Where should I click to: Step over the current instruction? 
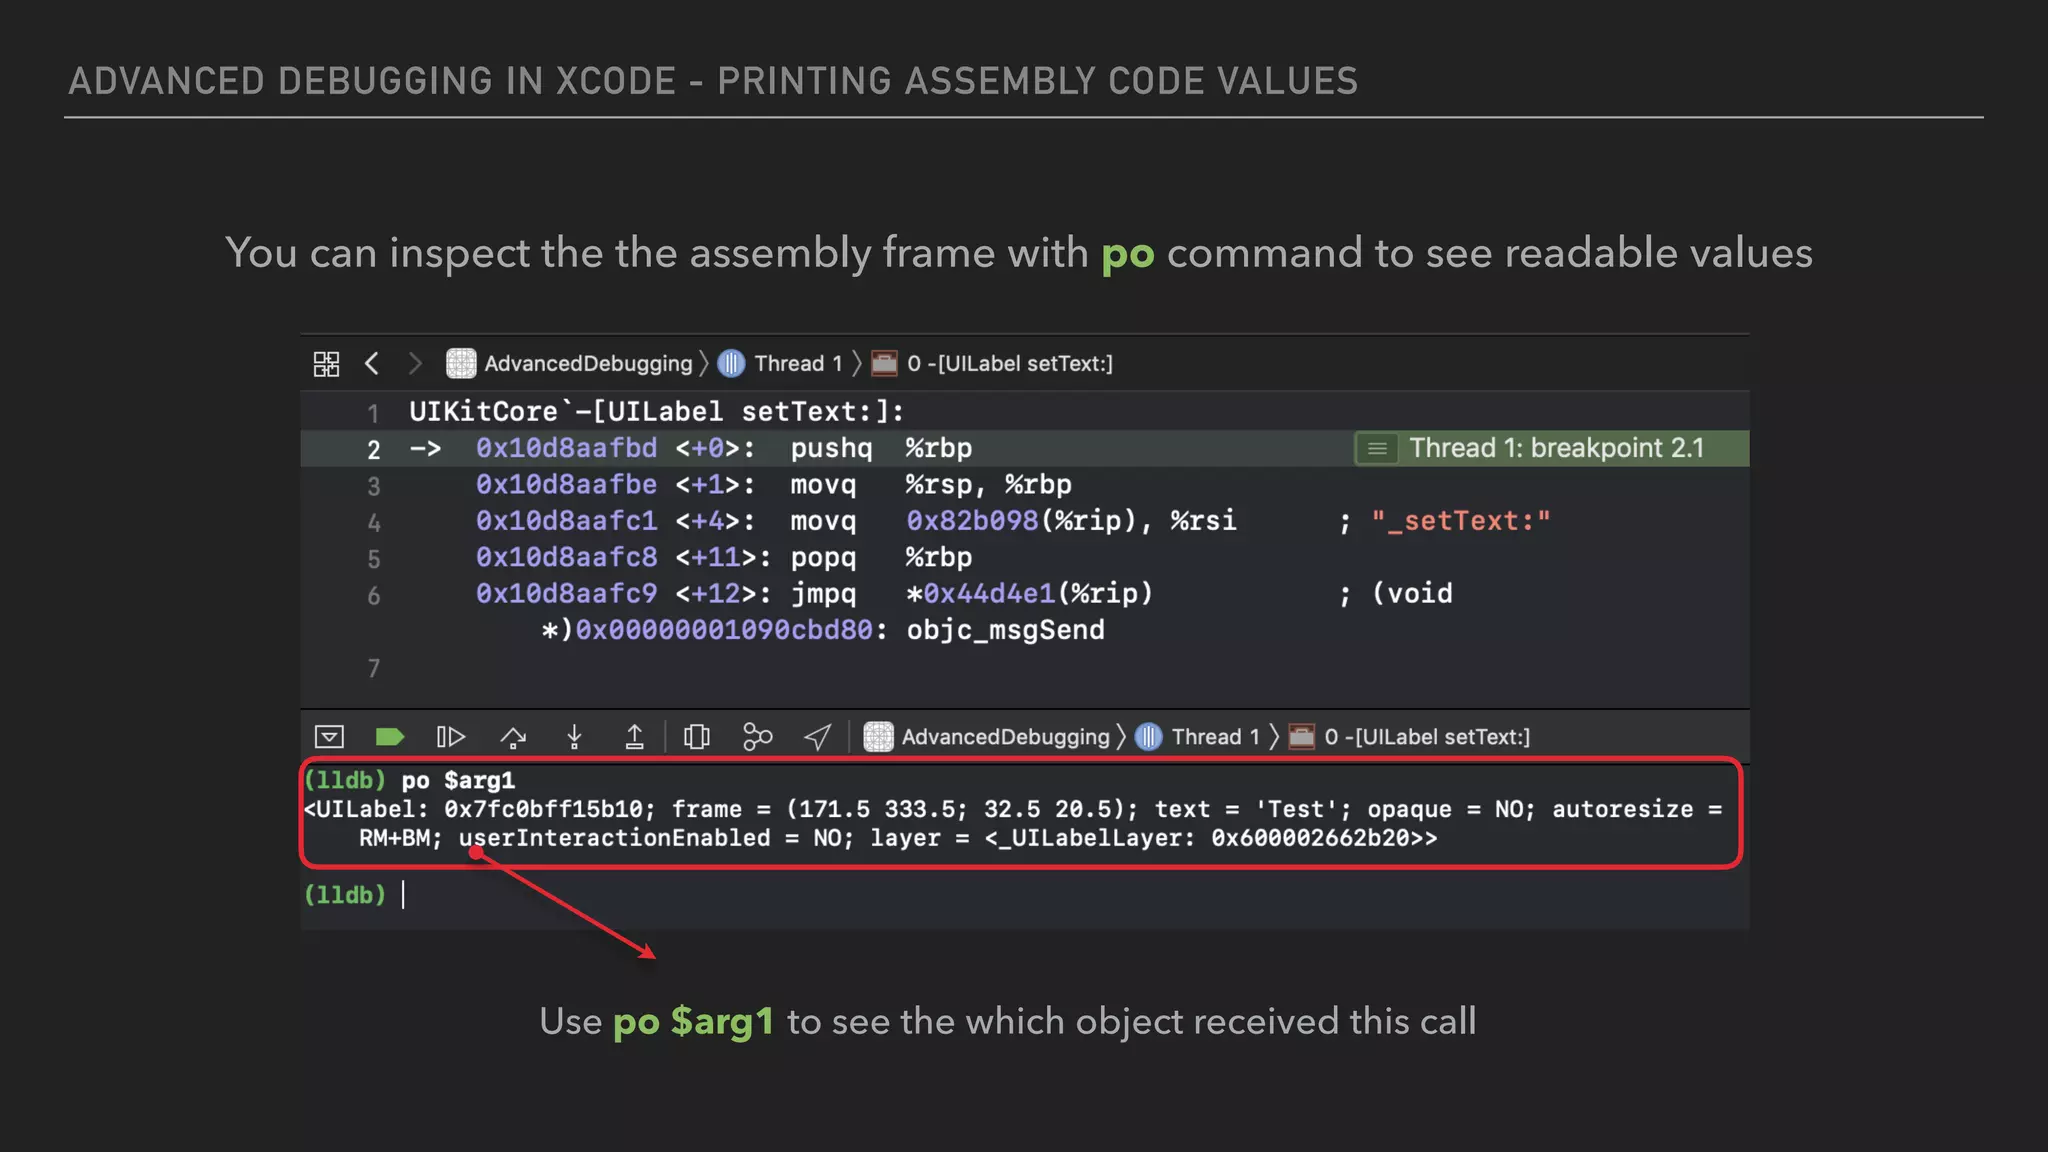(x=513, y=737)
